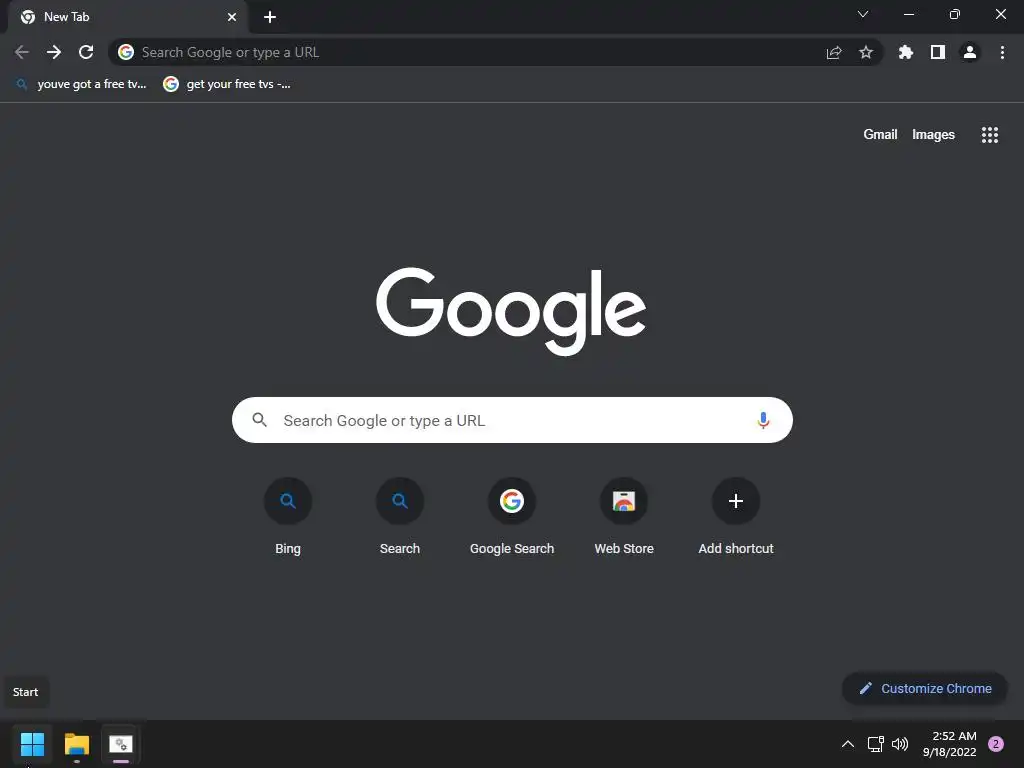Open the Chrome three-dot menu
The image size is (1024, 768).
point(1002,52)
